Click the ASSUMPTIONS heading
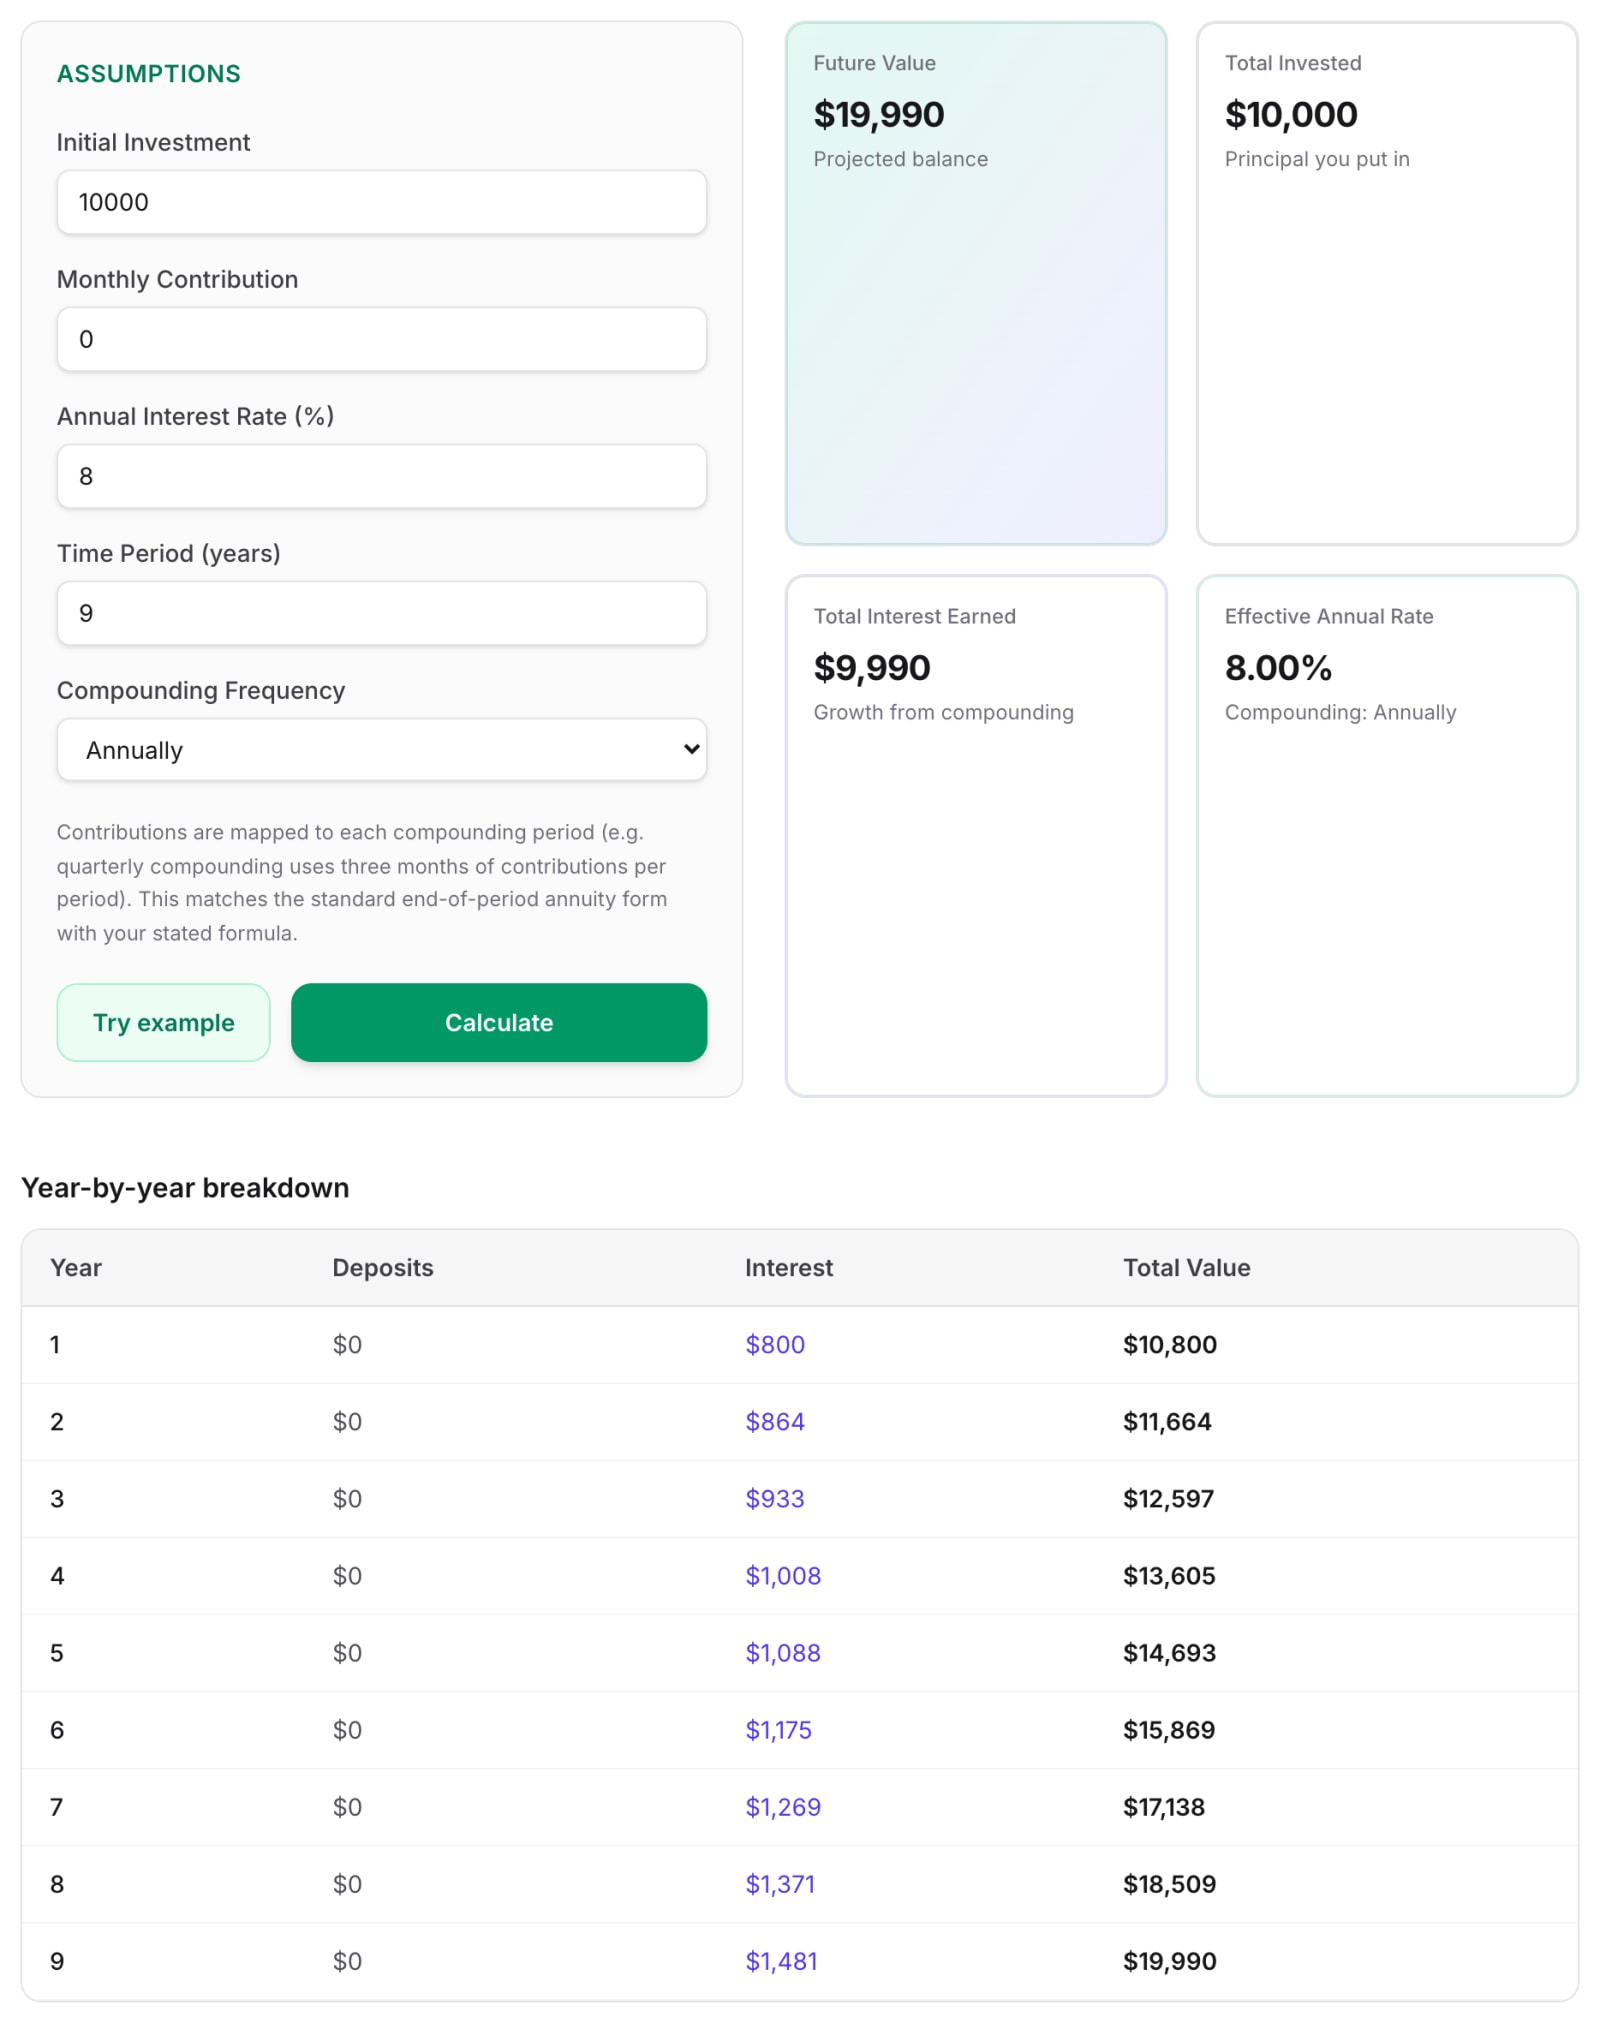This screenshot has width=1600, height=2023. pyautogui.click(x=148, y=74)
